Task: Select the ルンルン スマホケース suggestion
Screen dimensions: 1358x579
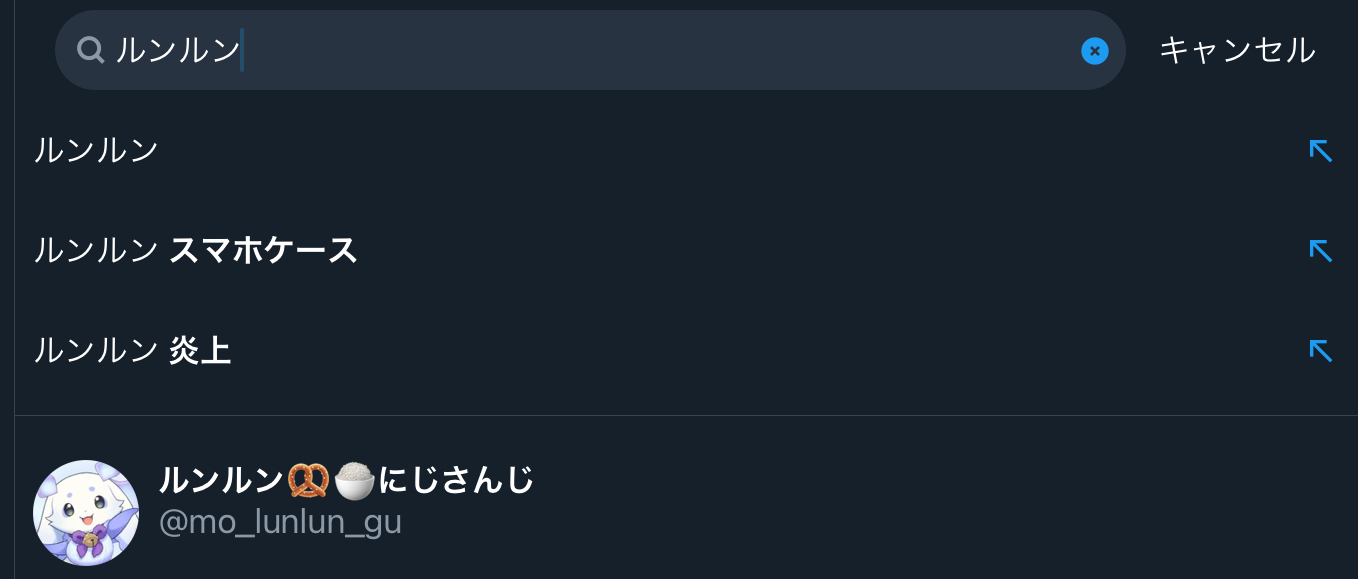Action: tap(196, 251)
